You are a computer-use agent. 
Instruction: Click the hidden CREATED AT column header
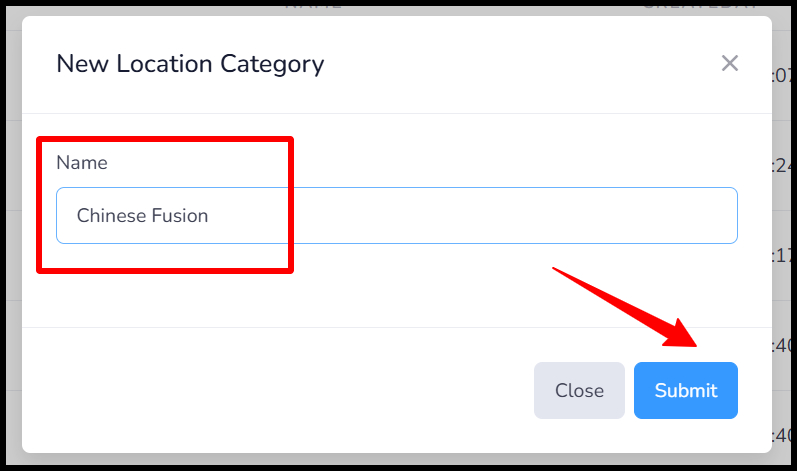click(700, 7)
